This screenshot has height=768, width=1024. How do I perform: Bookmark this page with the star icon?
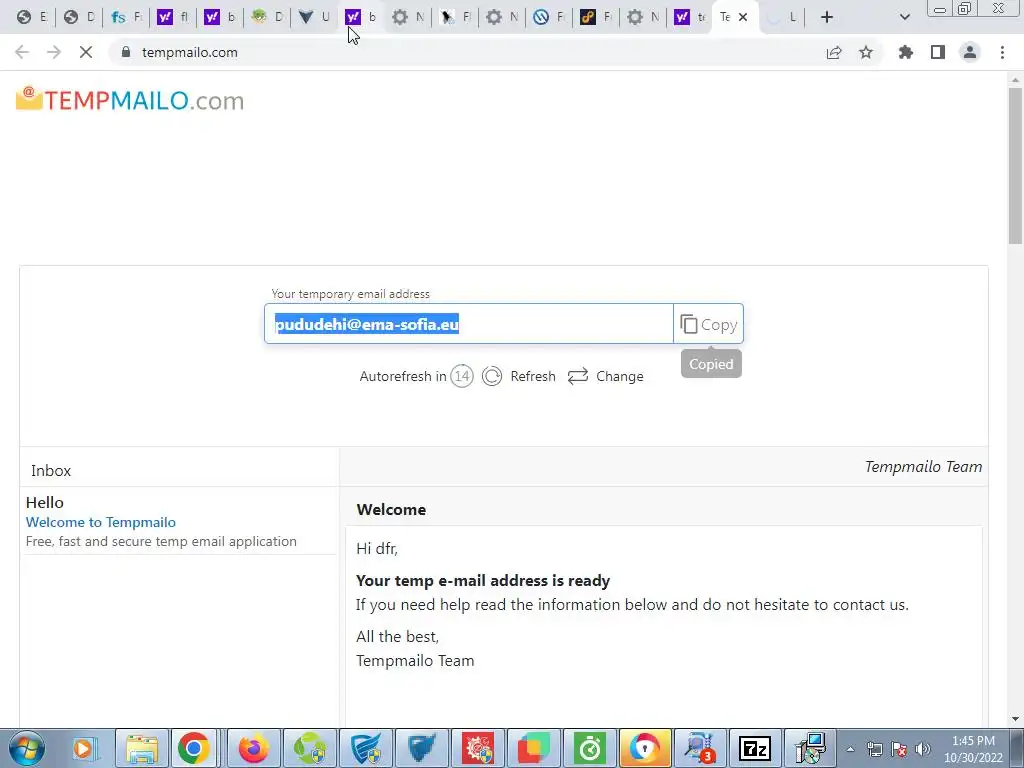point(866,52)
